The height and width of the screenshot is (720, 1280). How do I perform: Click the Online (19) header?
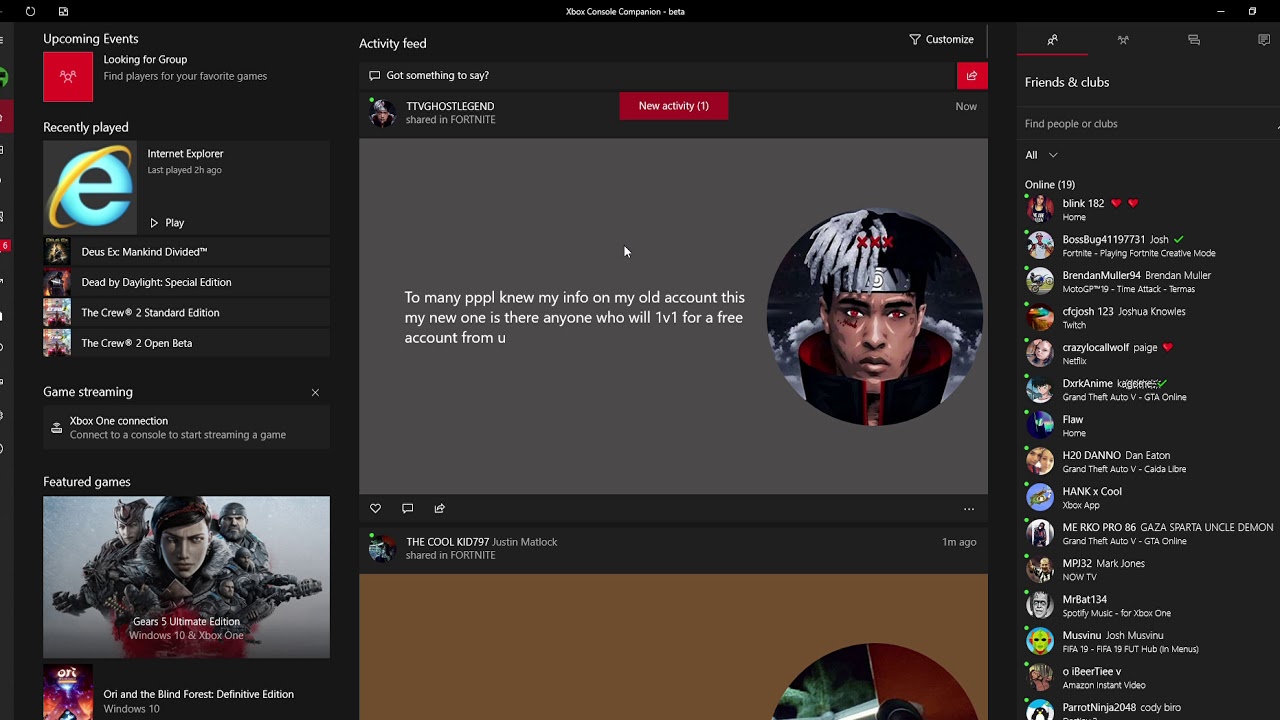[1049, 185]
